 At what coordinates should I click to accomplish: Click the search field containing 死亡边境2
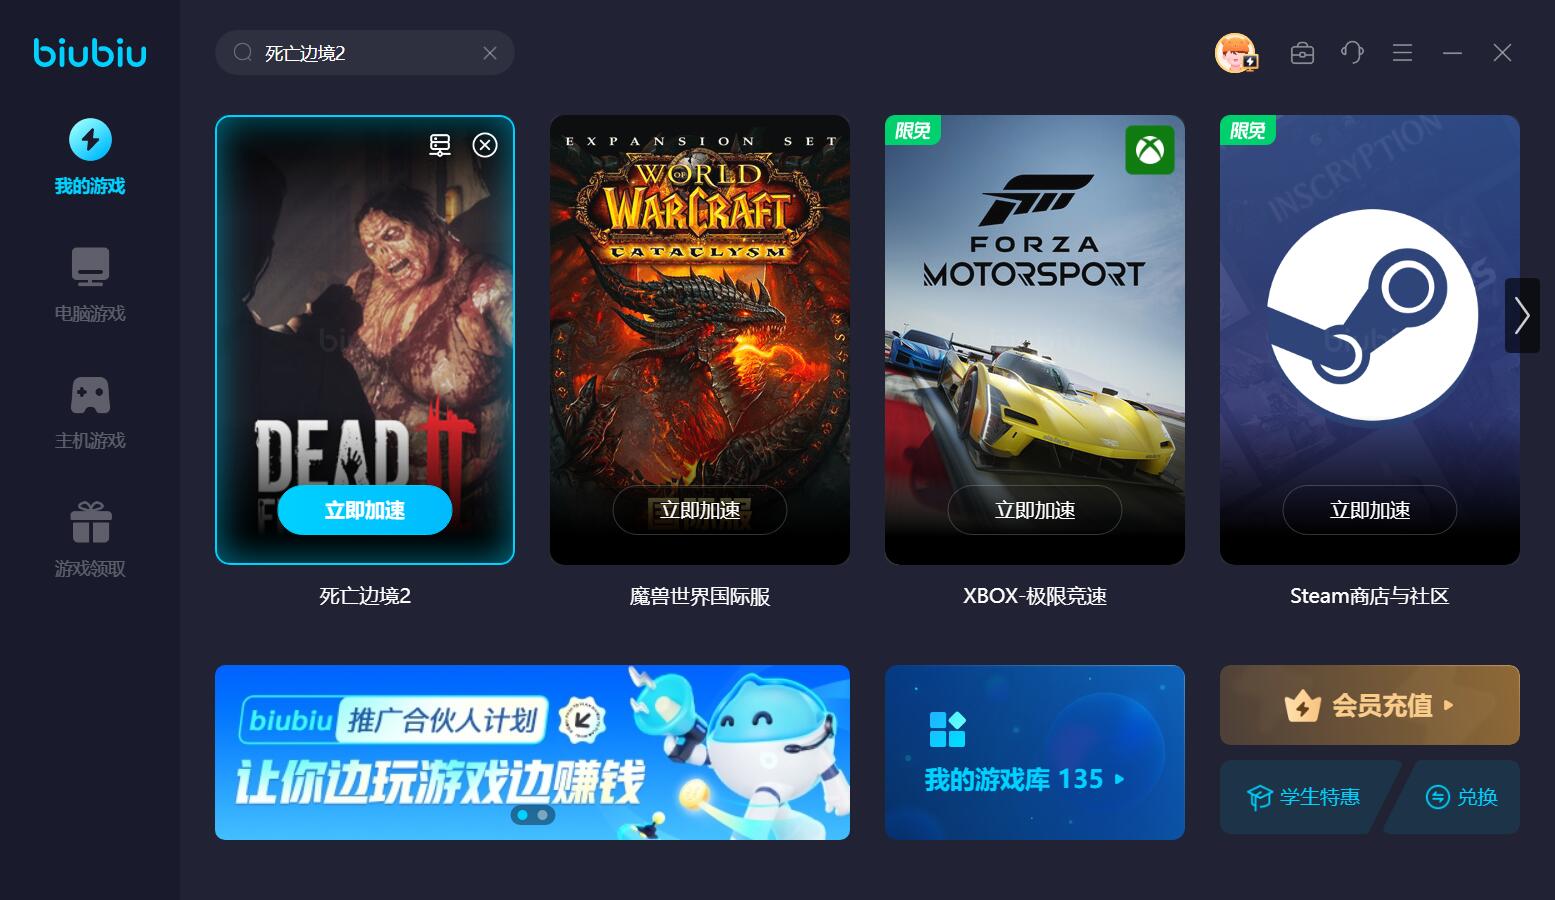pyautogui.click(x=365, y=53)
